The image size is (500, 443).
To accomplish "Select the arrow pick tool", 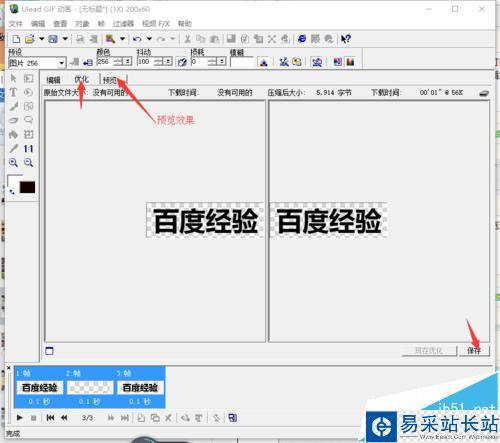I will click(x=13, y=79).
